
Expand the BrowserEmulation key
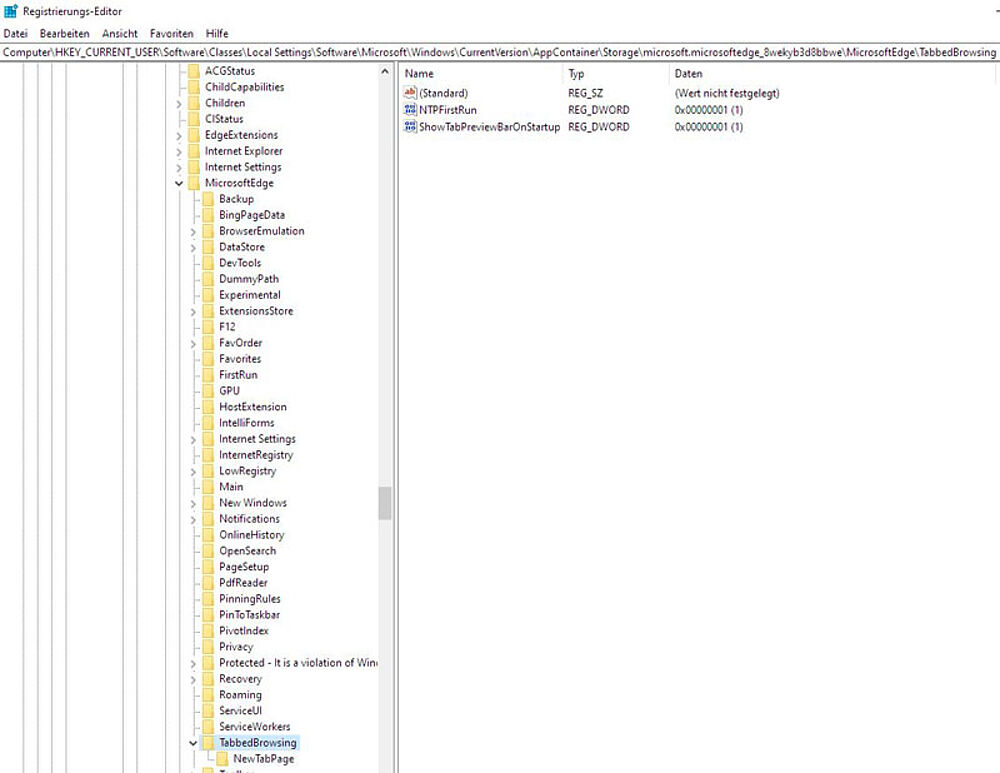[x=193, y=232]
